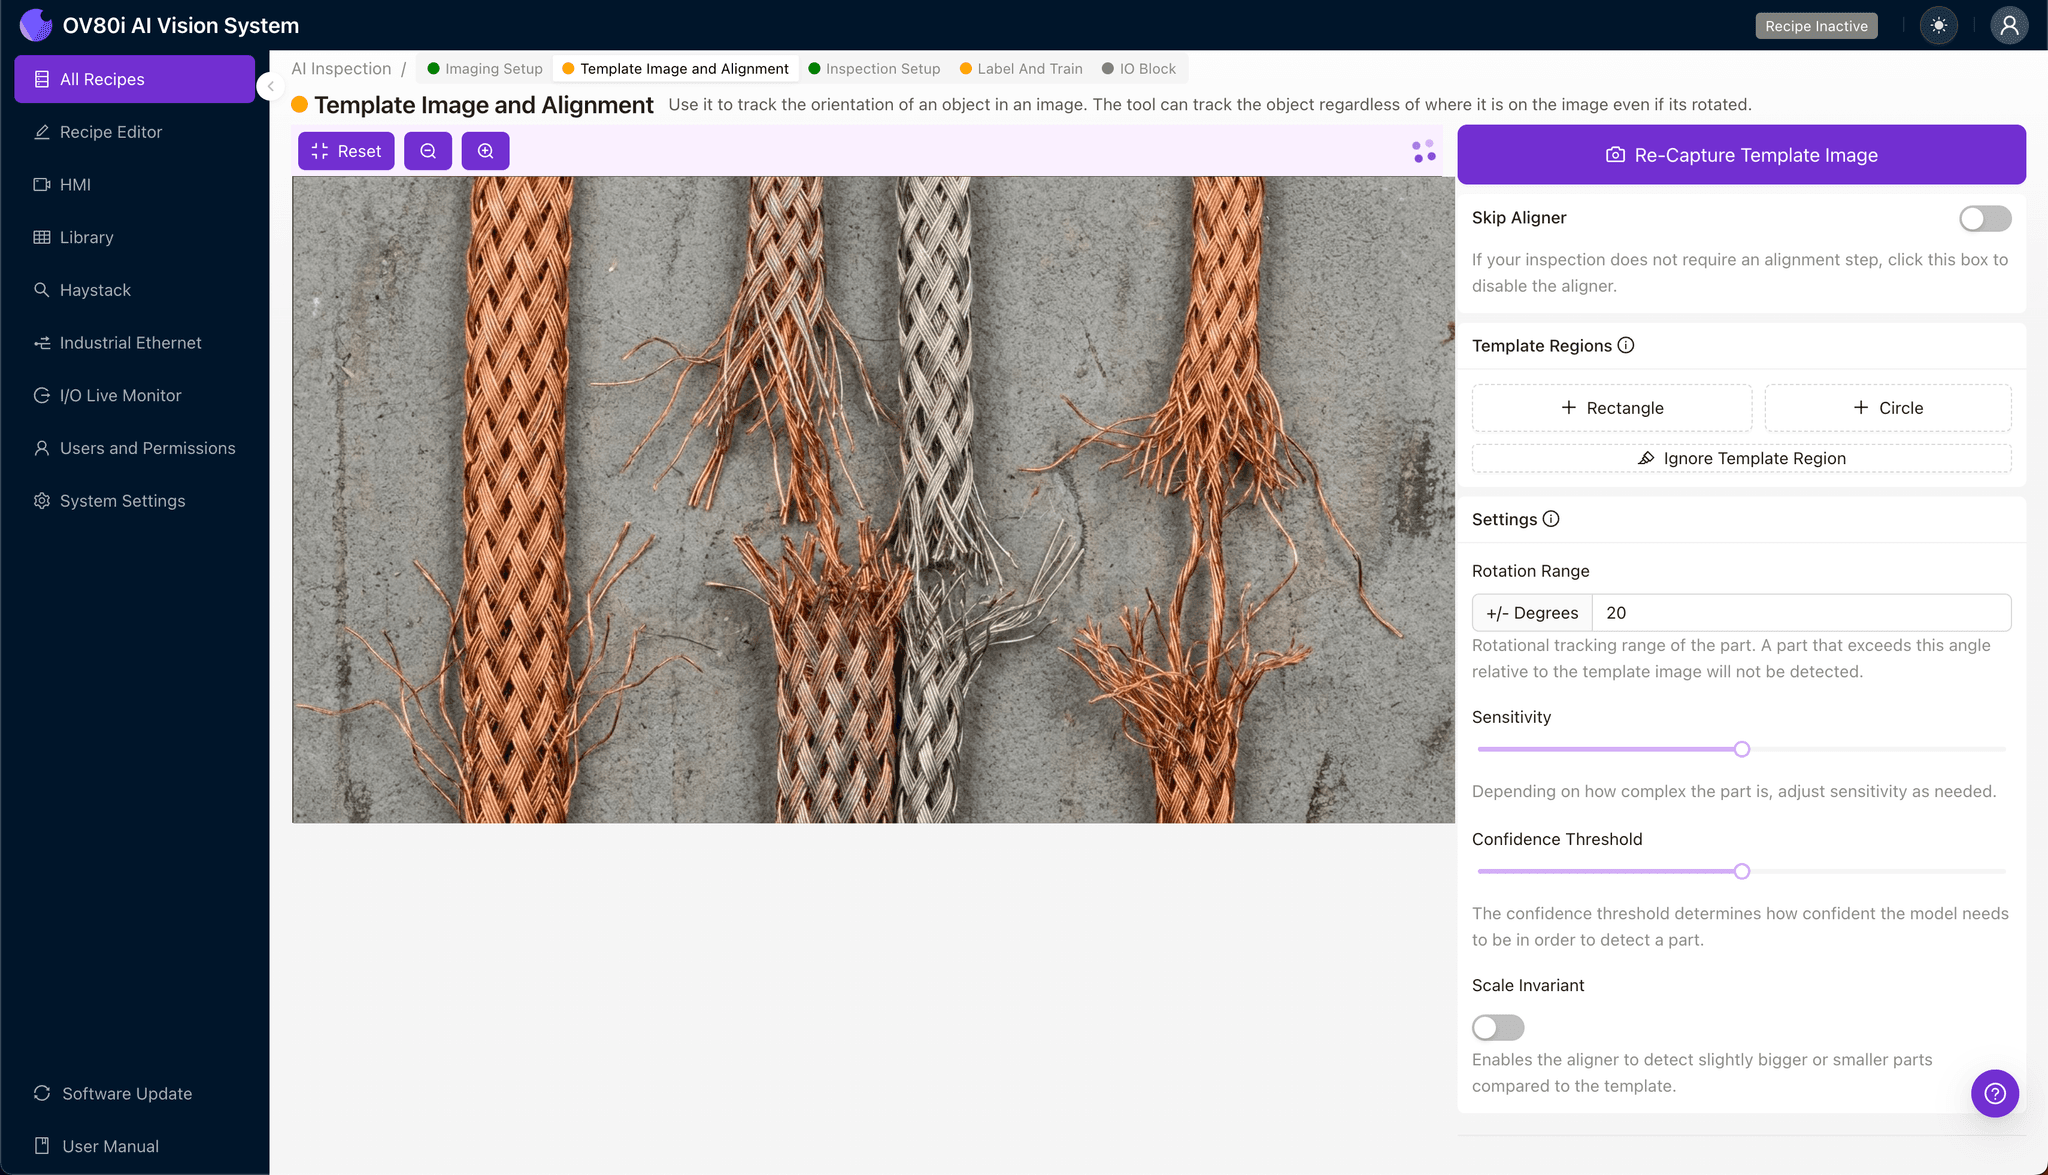Click the Recipe Inactive status badge

(x=1816, y=26)
